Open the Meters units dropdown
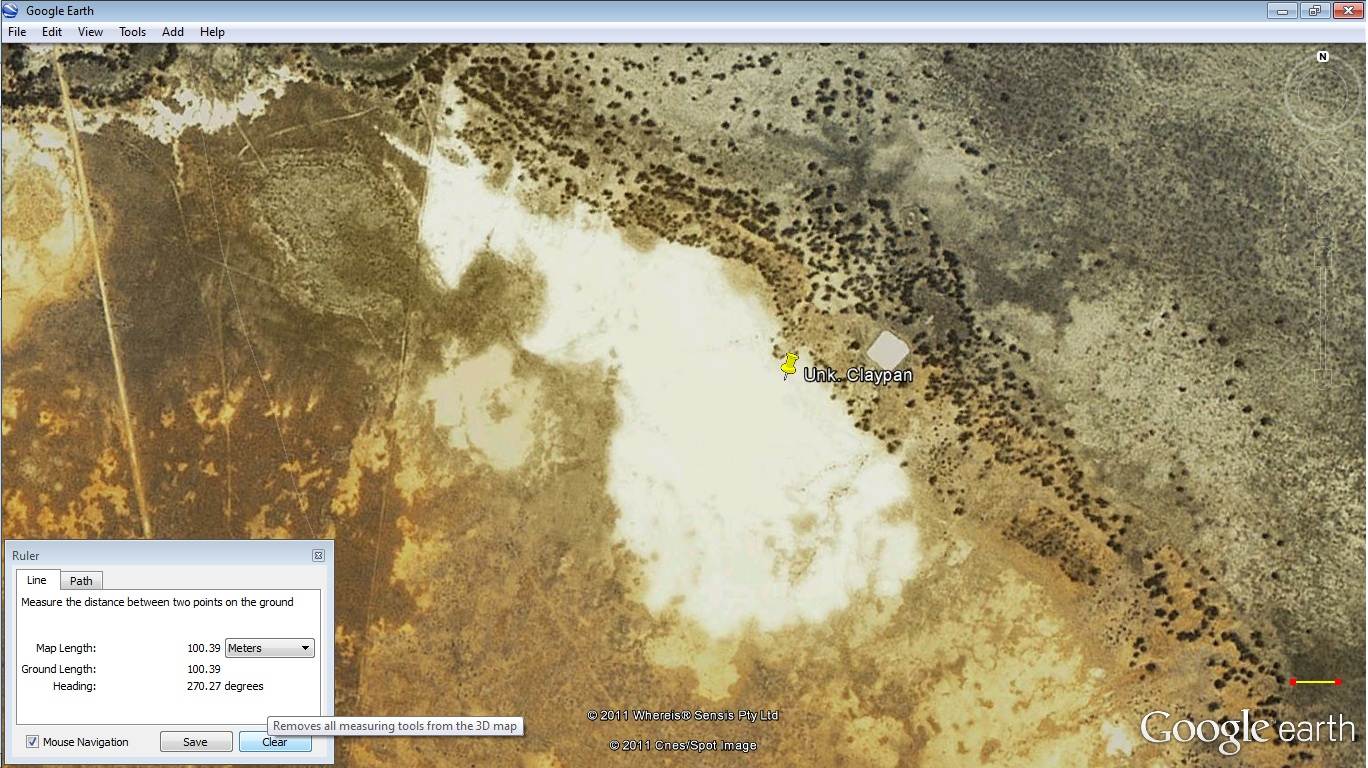This screenshot has height=768, width=1368. tap(268, 647)
